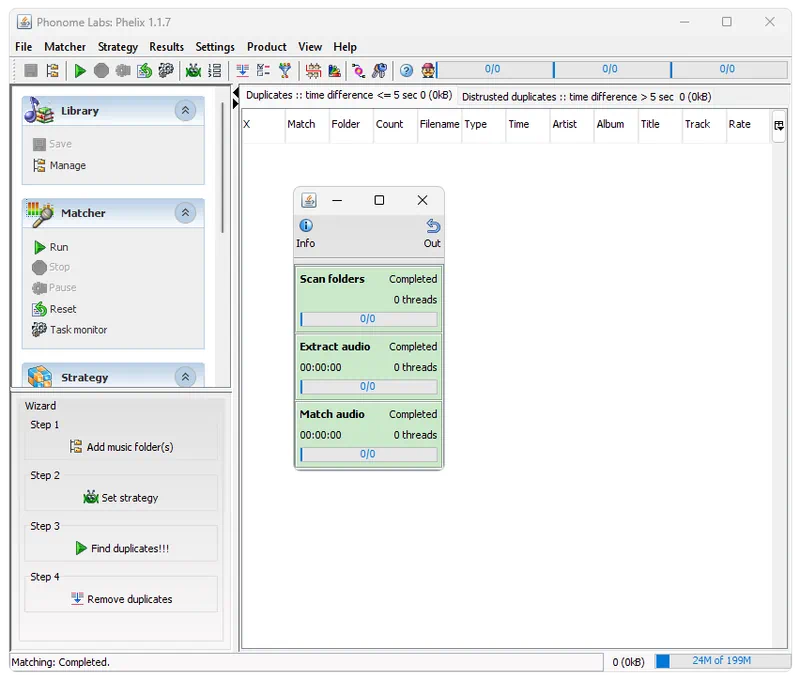
Task: Click Library panel header title
Action: click(x=80, y=111)
